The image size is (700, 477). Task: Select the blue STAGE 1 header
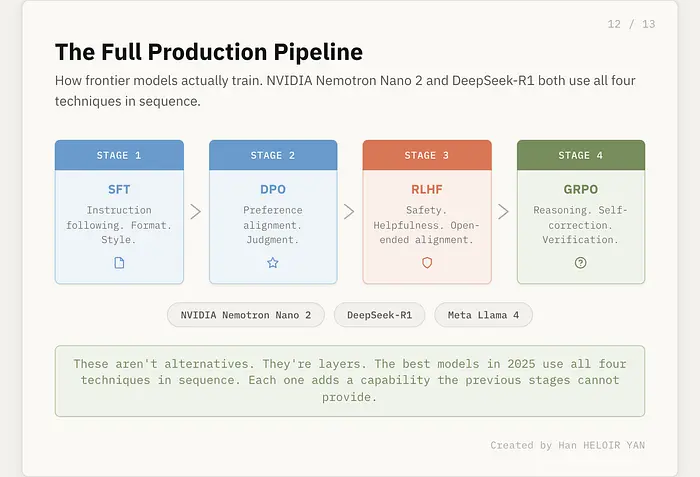(119, 155)
